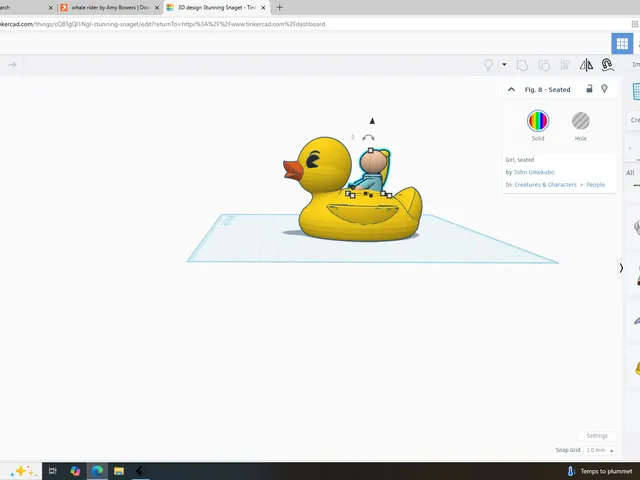Open the John Umekubo author link
The height and width of the screenshot is (480, 640).
534,172
